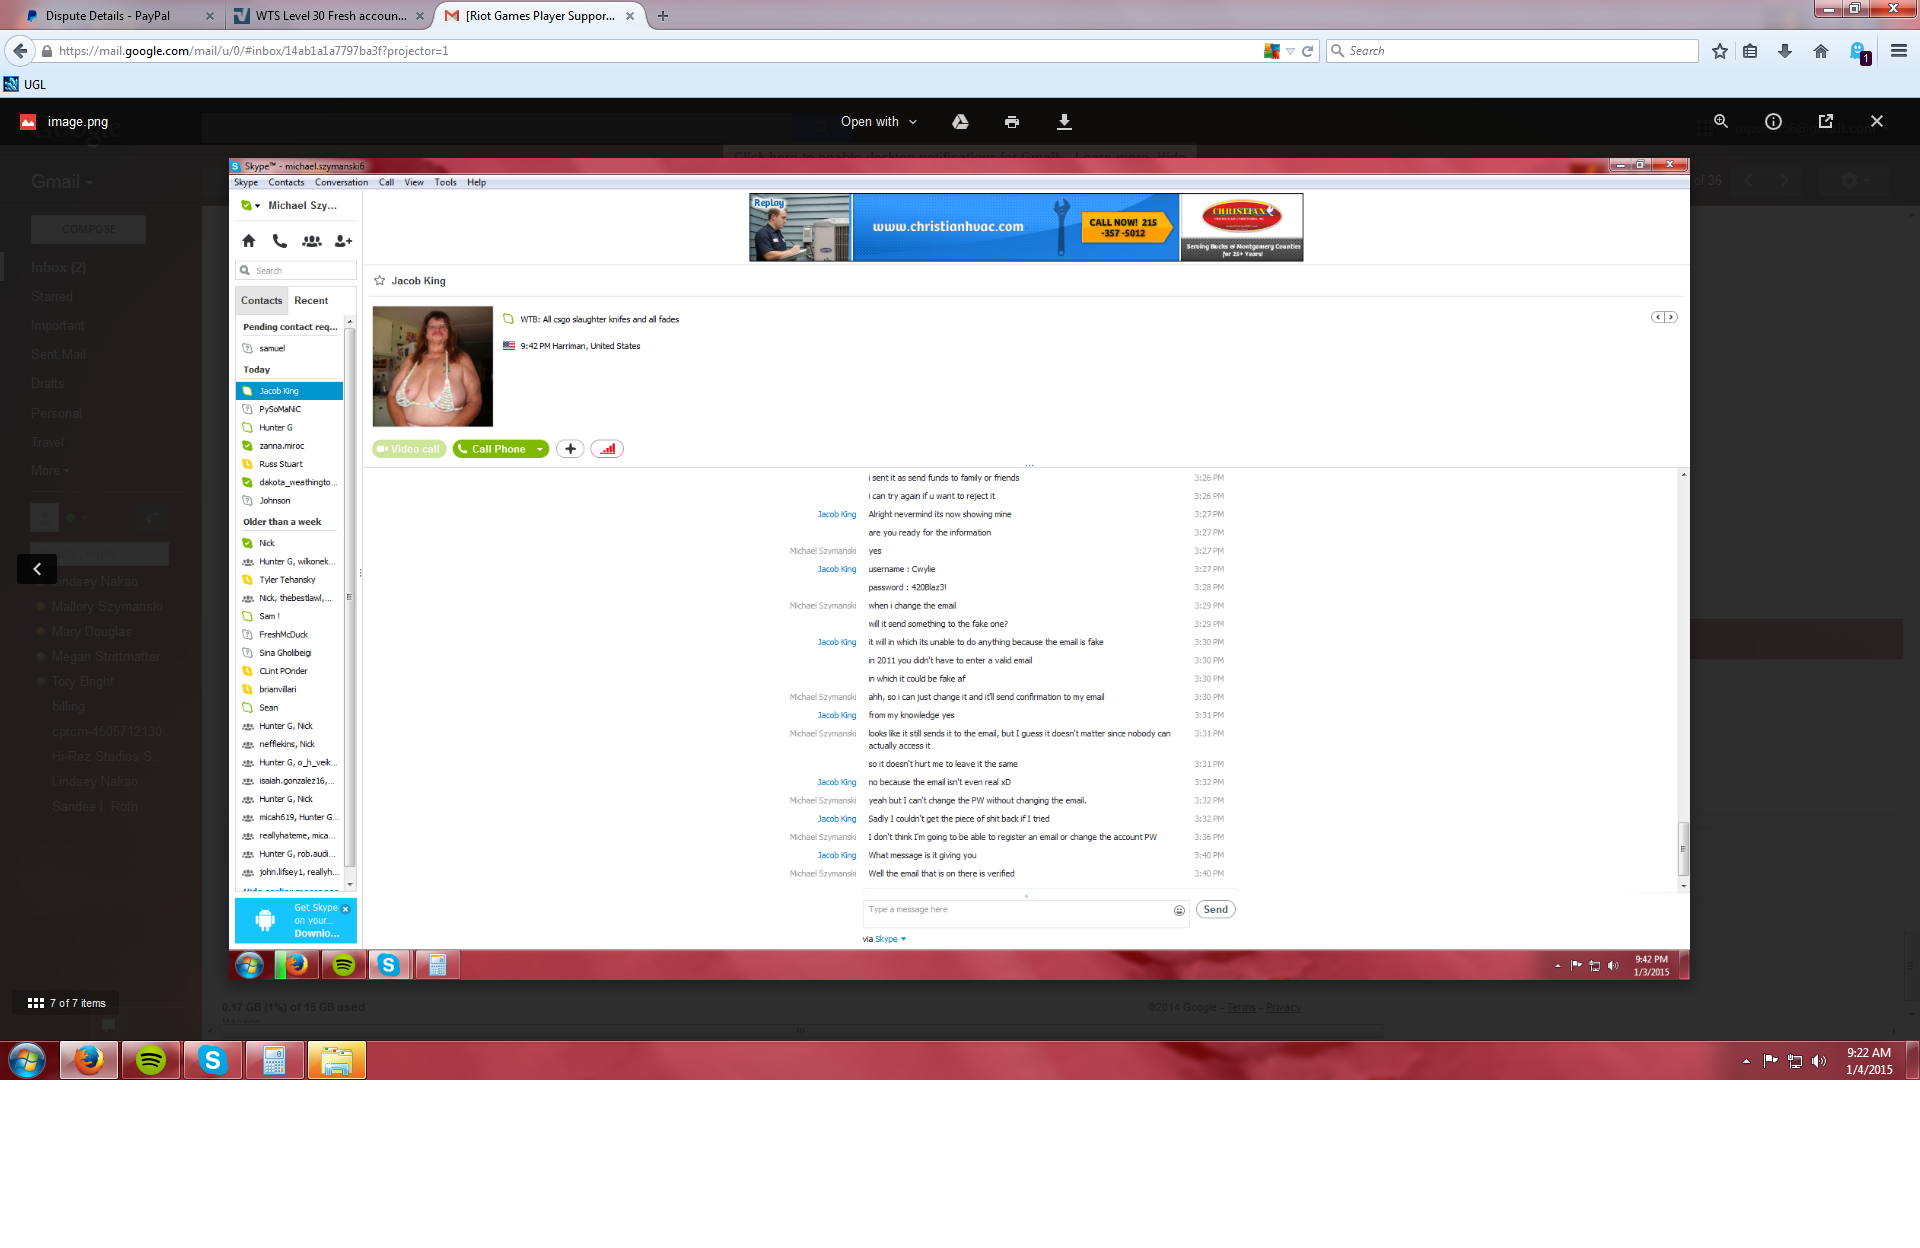Select the dakota_weathingto... contact row
Viewport: 1920px width, 1248px height.
click(290, 482)
